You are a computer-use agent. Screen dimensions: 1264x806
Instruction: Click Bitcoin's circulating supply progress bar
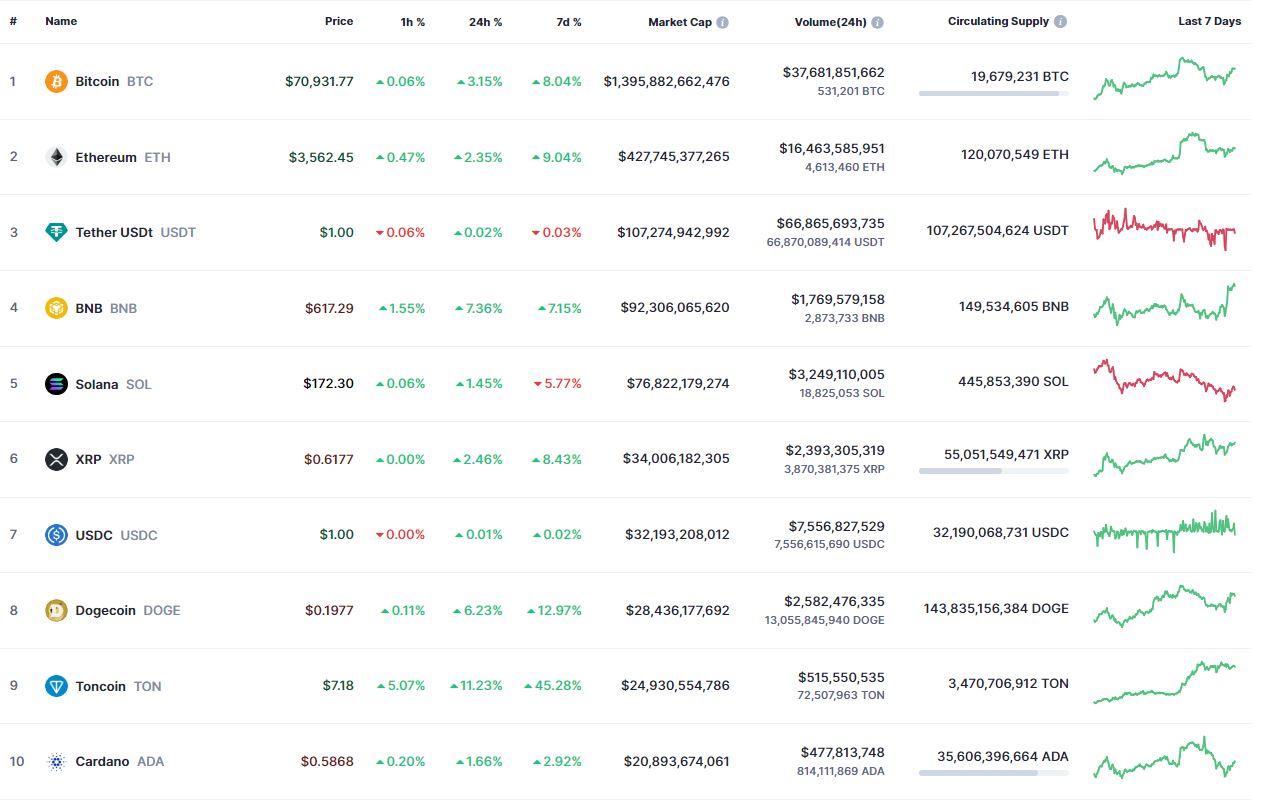(x=994, y=94)
